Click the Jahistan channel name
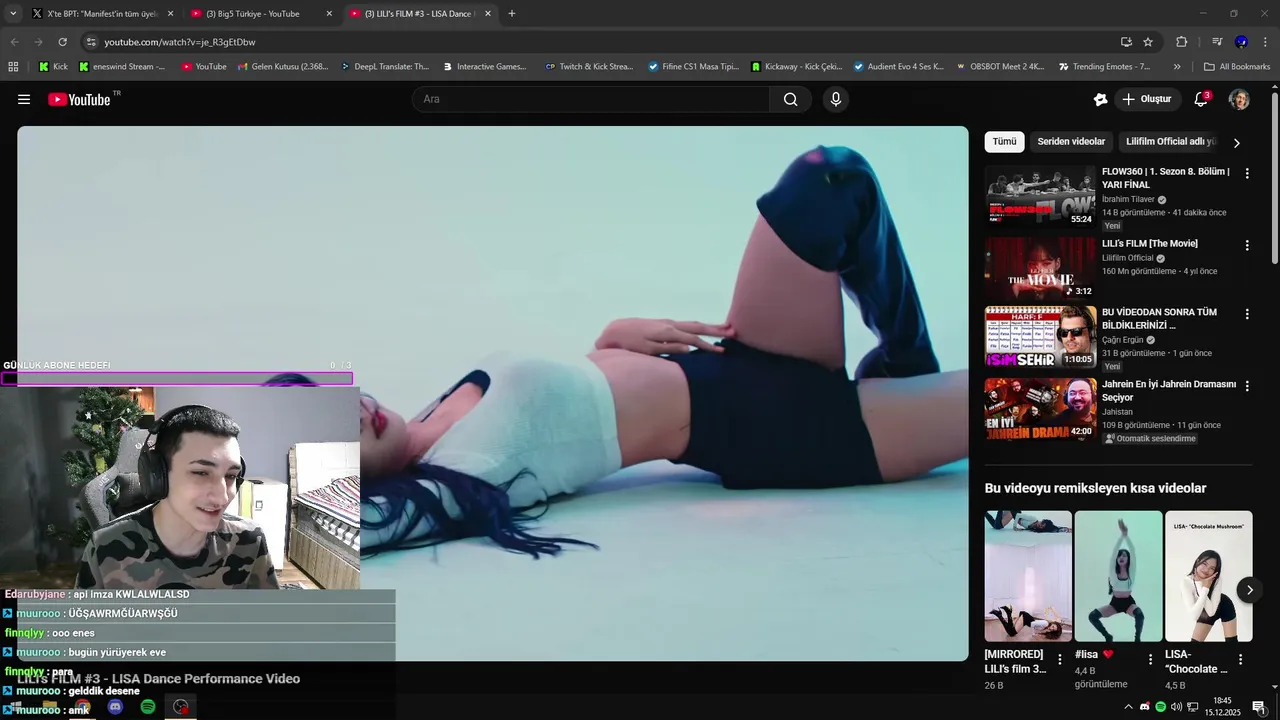The image size is (1280, 720). coord(1117,412)
